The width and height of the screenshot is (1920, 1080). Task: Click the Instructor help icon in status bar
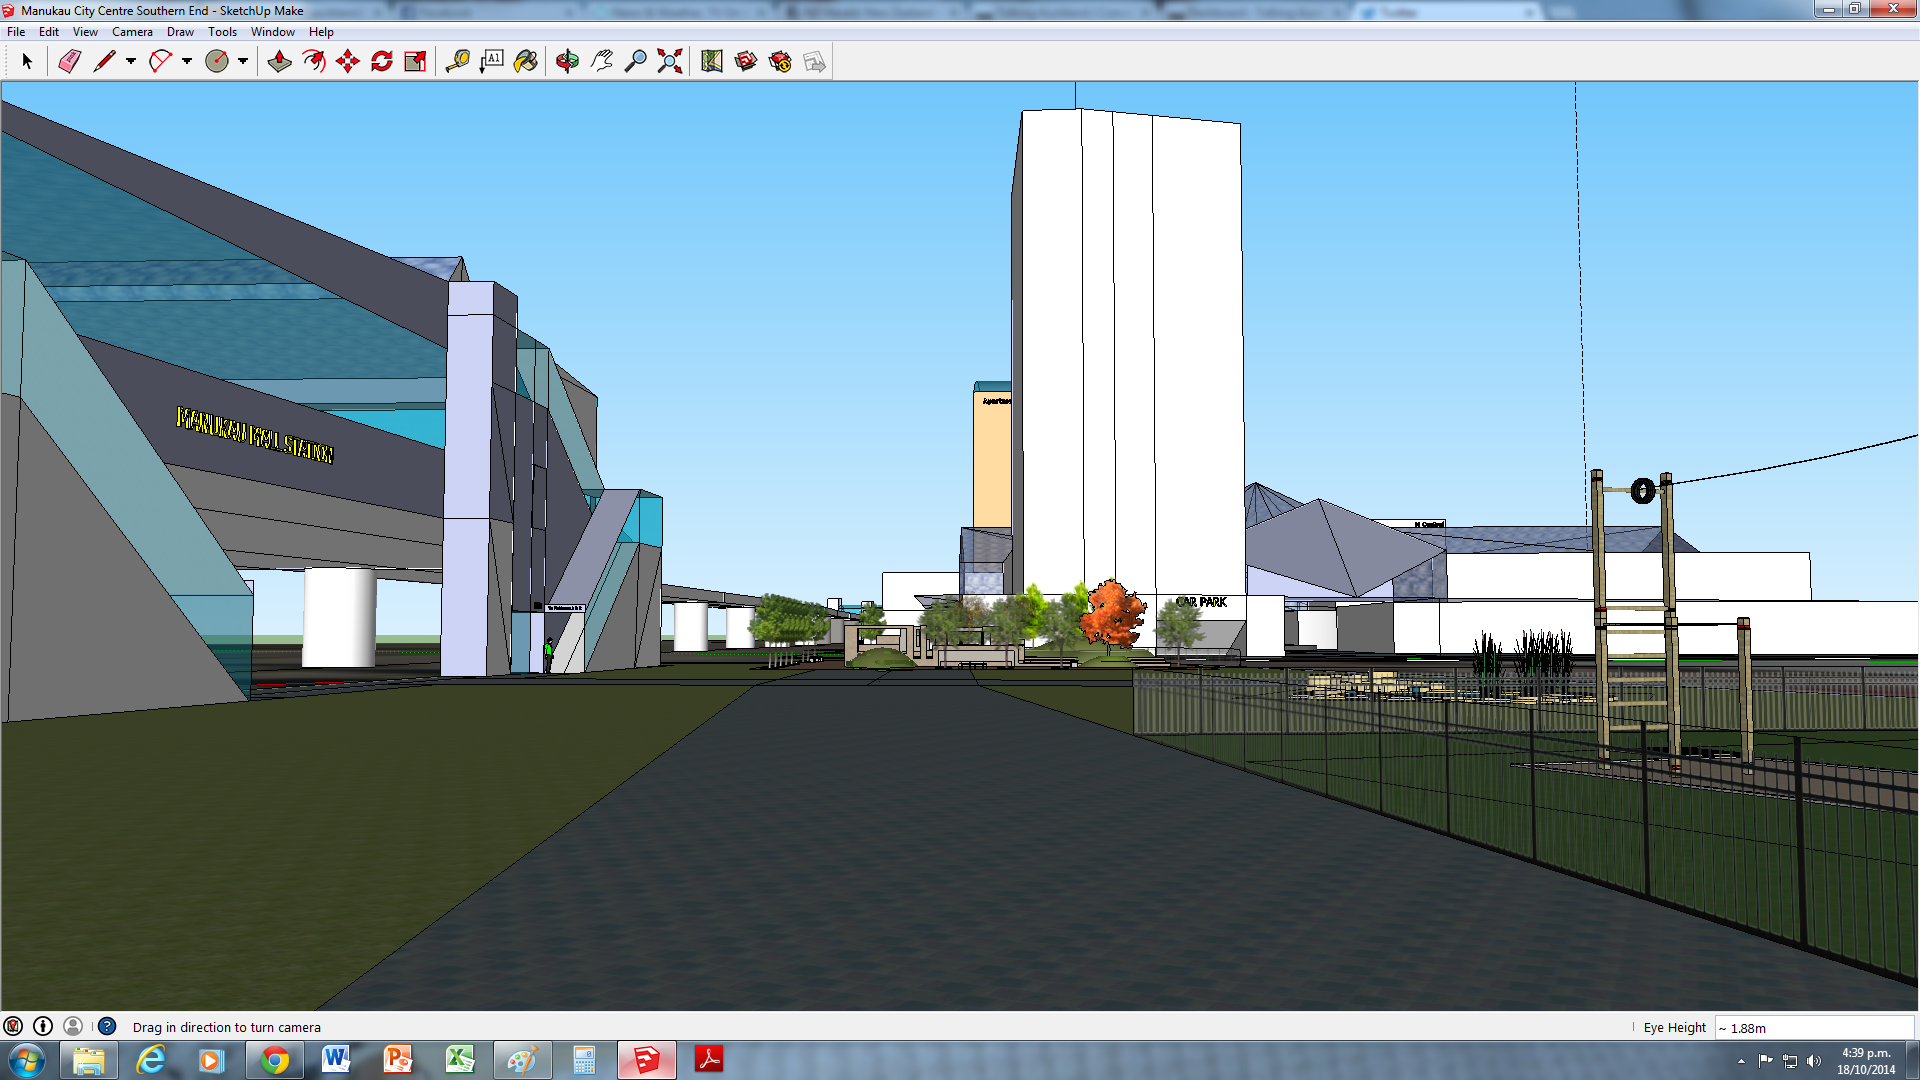coord(107,1026)
